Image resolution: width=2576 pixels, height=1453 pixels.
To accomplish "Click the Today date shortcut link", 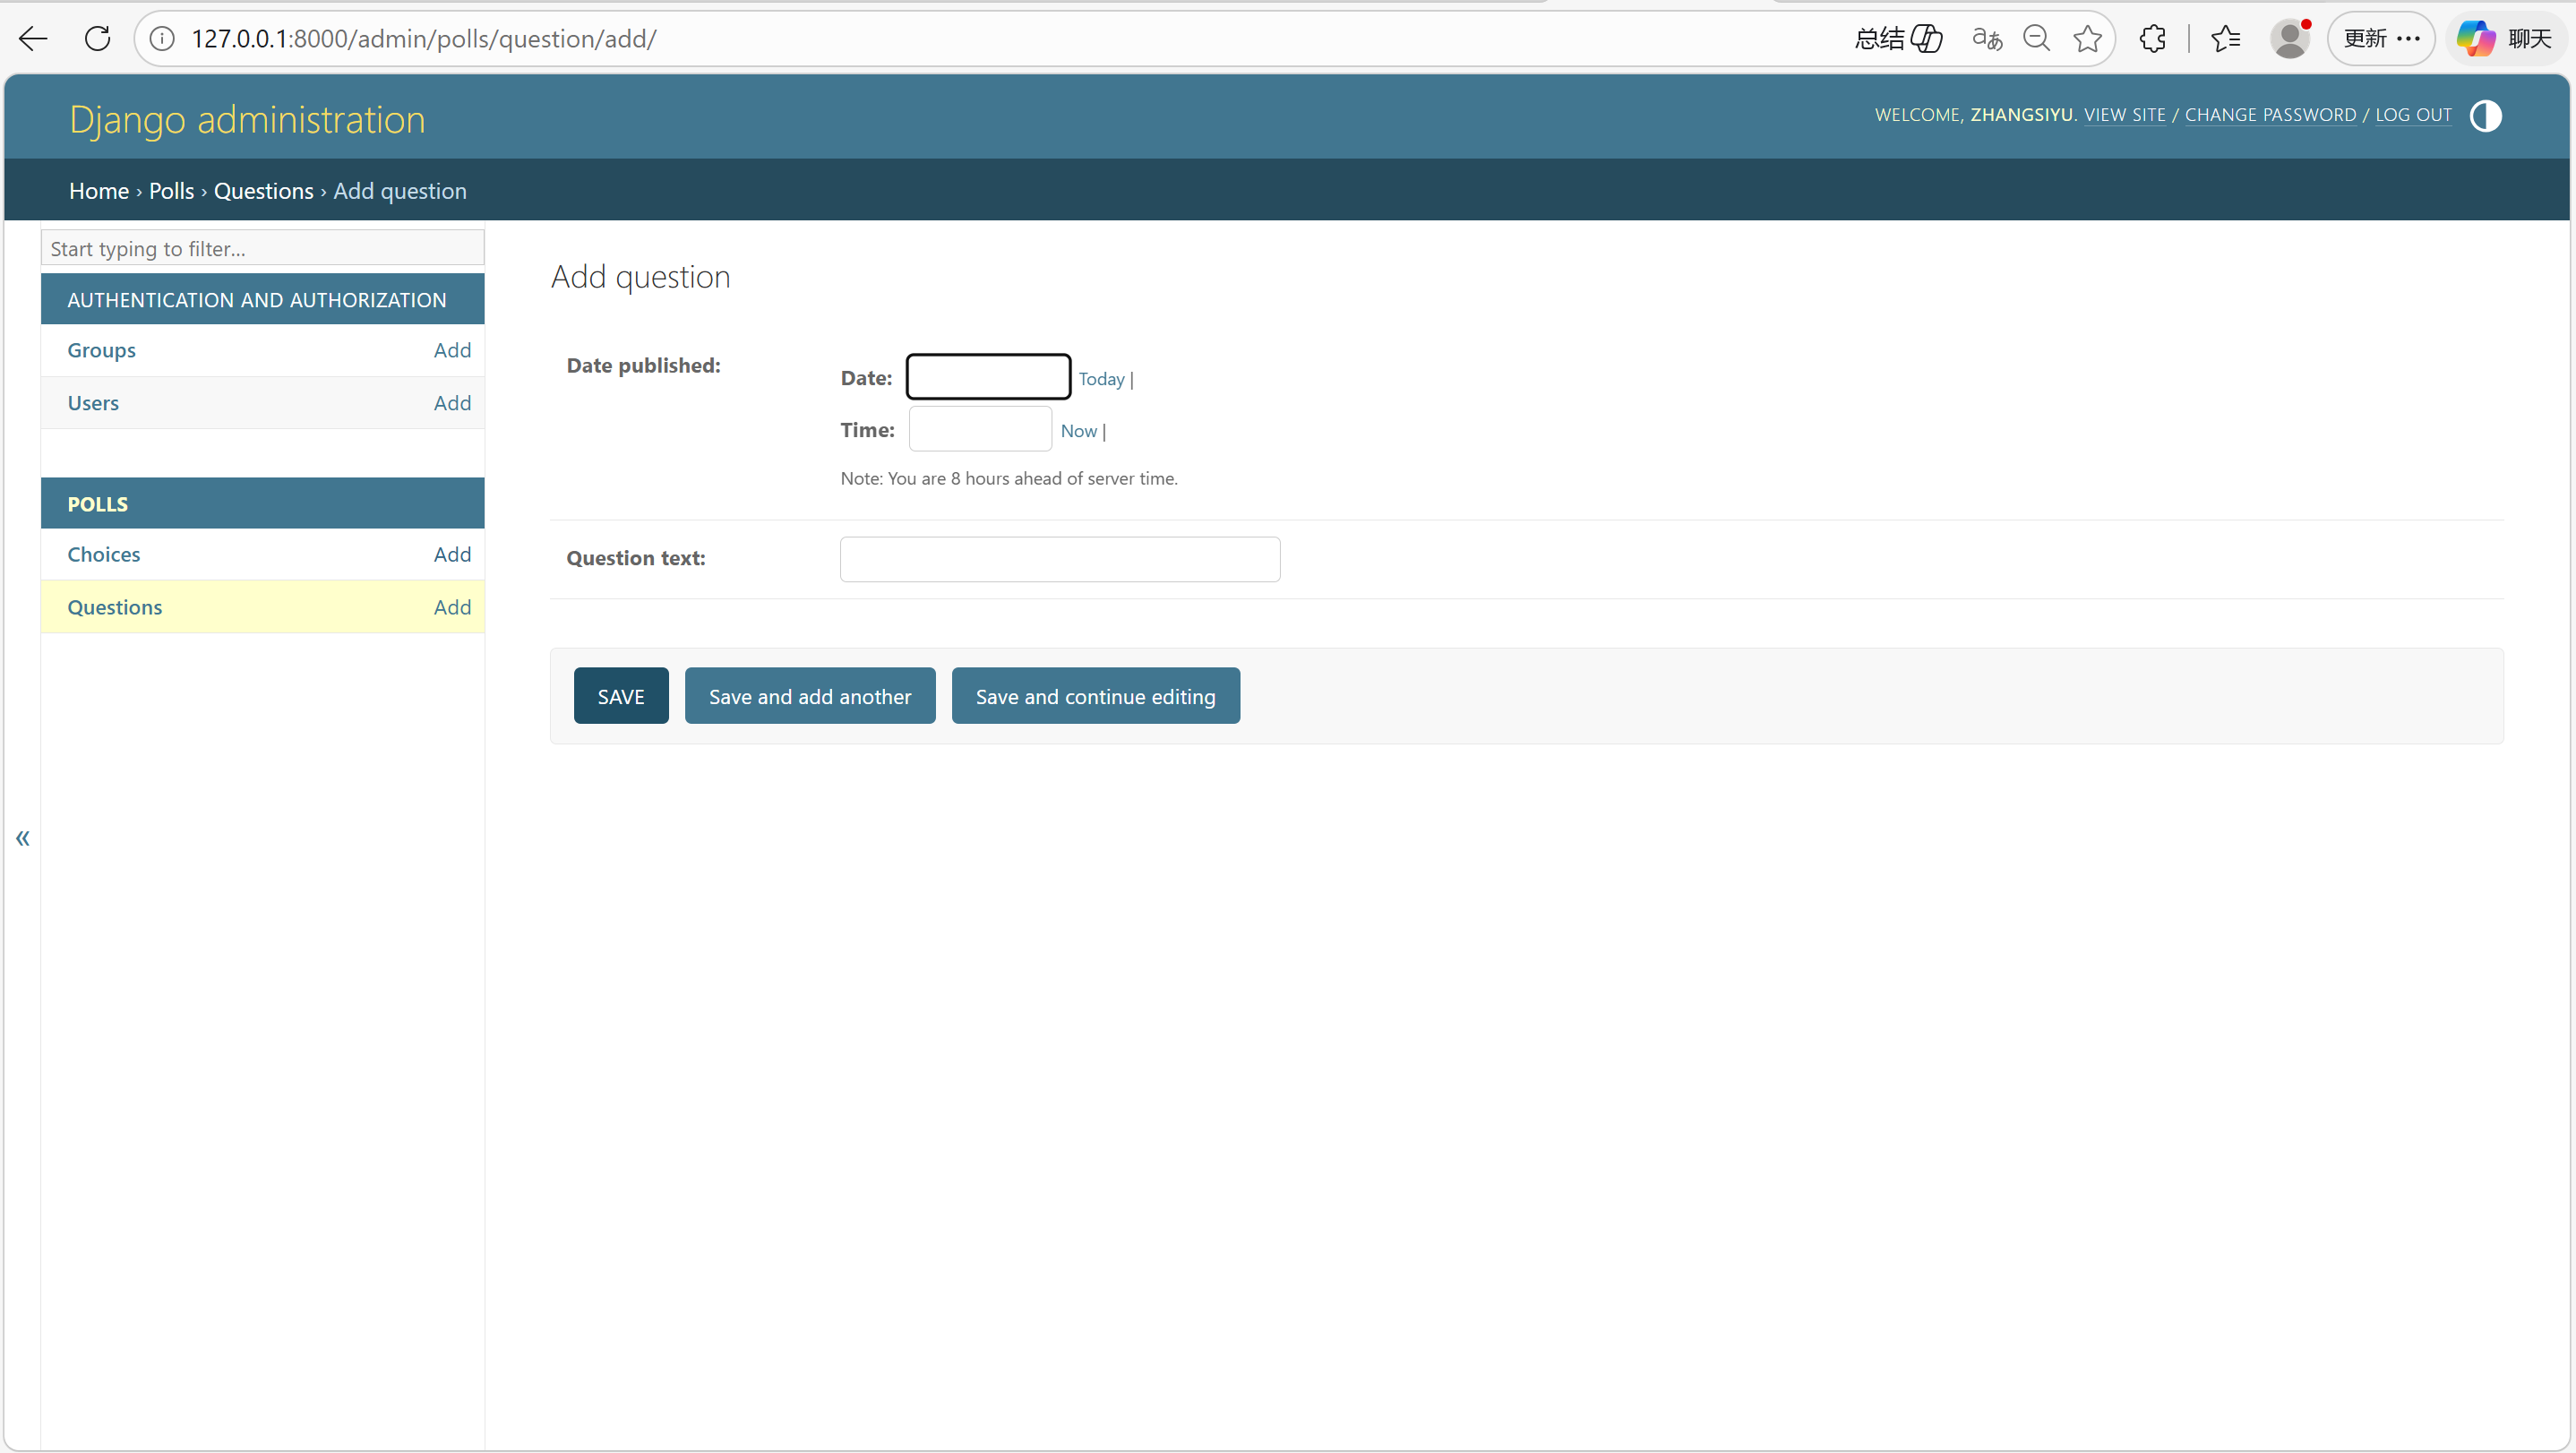I will (1101, 379).
